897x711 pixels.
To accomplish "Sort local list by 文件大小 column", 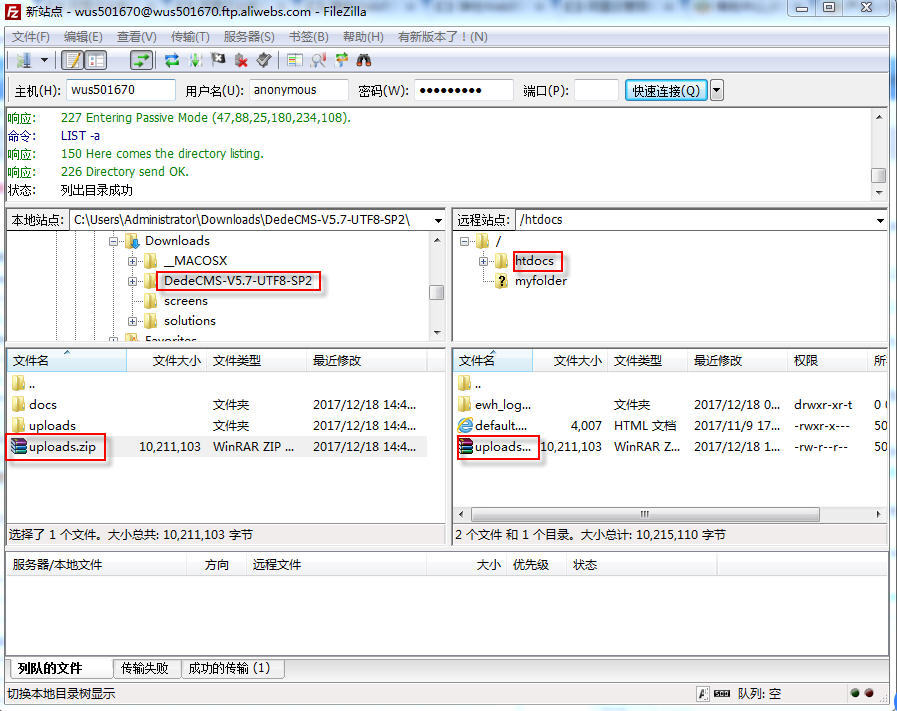I will (166, 361).
